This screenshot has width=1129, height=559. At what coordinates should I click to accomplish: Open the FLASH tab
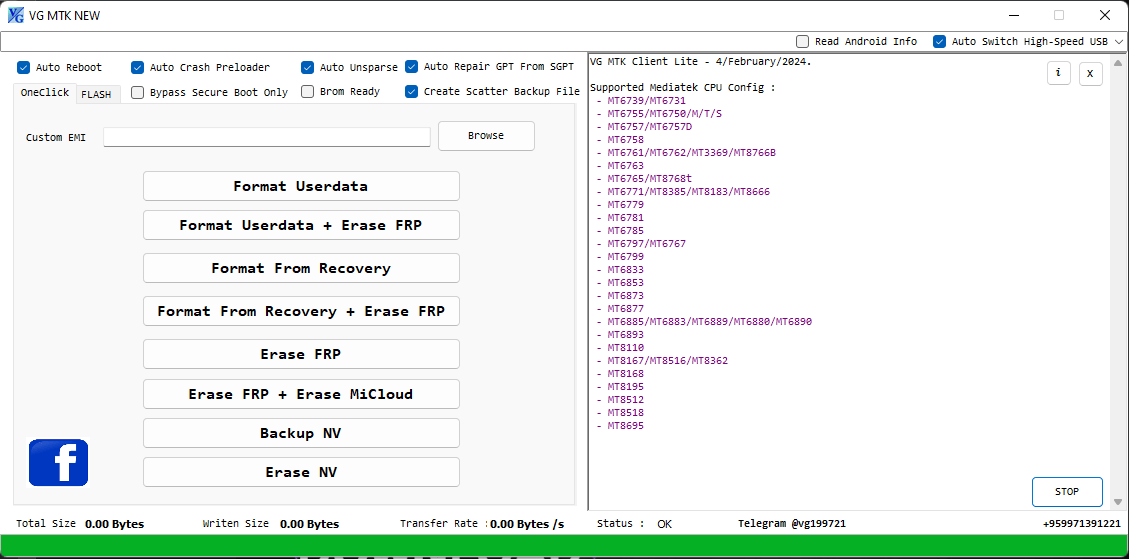pyautogui.click(x=96, y=94)
